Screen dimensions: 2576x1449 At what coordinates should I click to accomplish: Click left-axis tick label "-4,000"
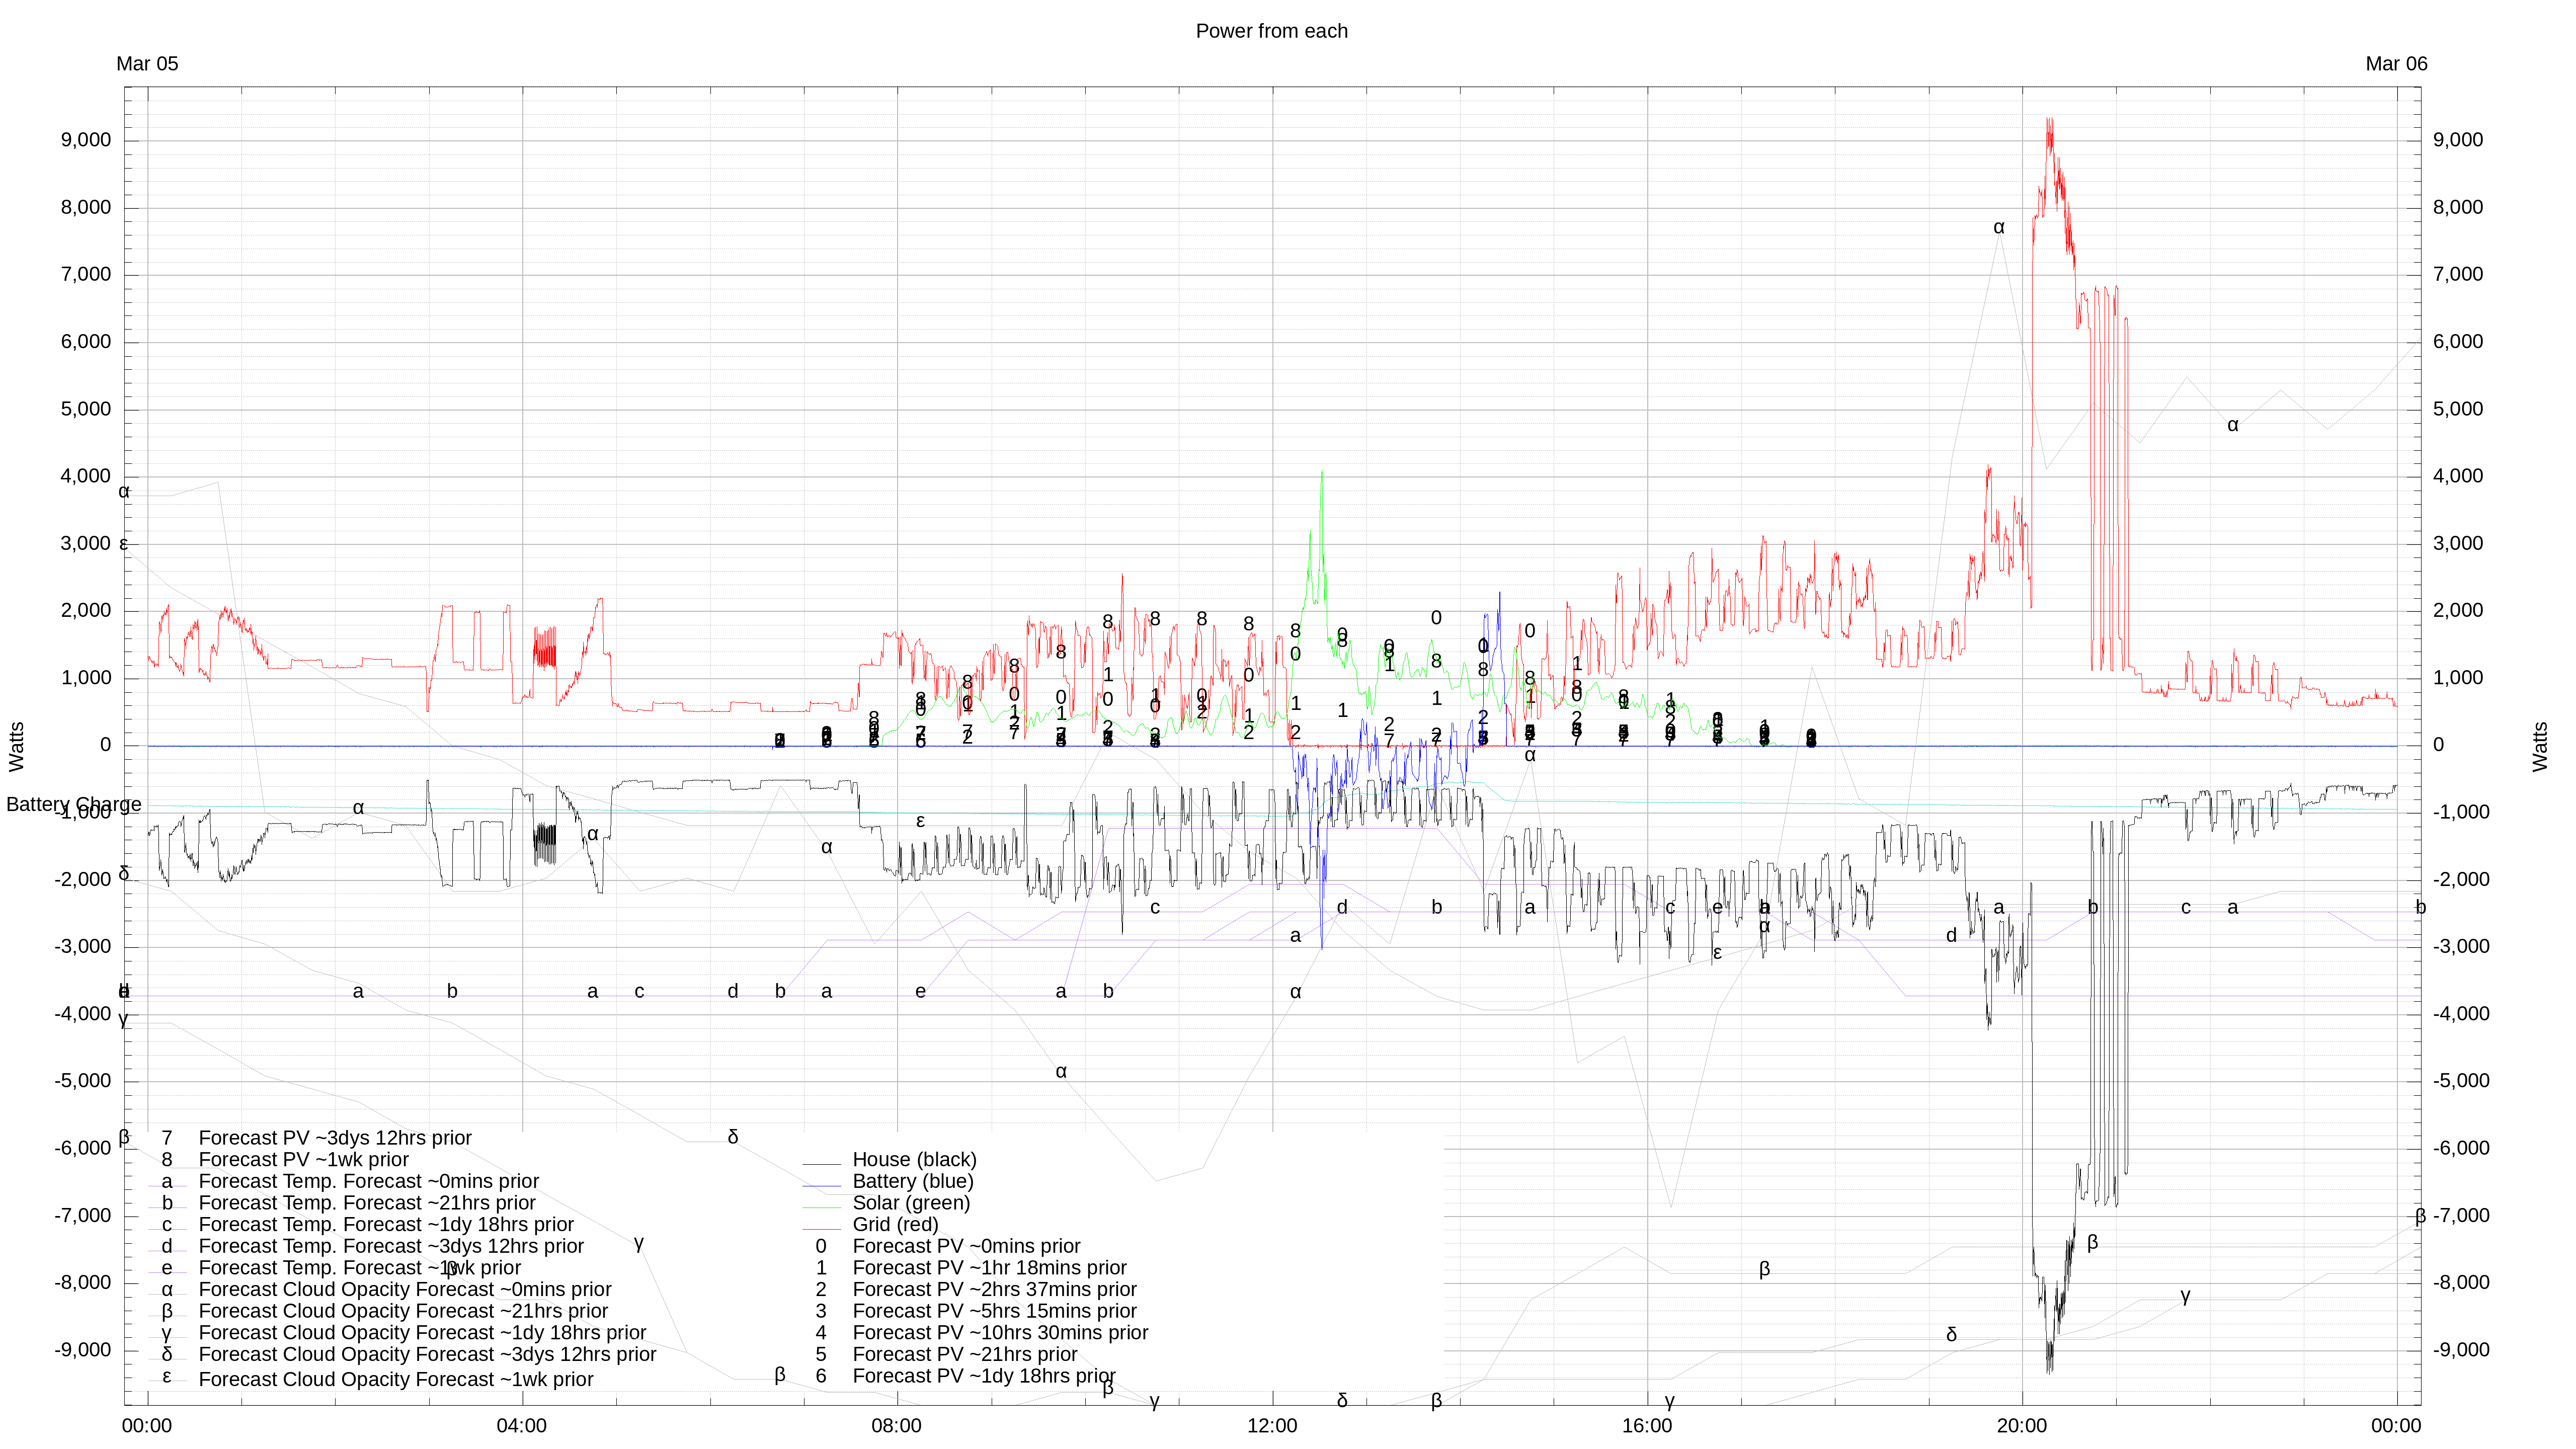coord(83,1014)
